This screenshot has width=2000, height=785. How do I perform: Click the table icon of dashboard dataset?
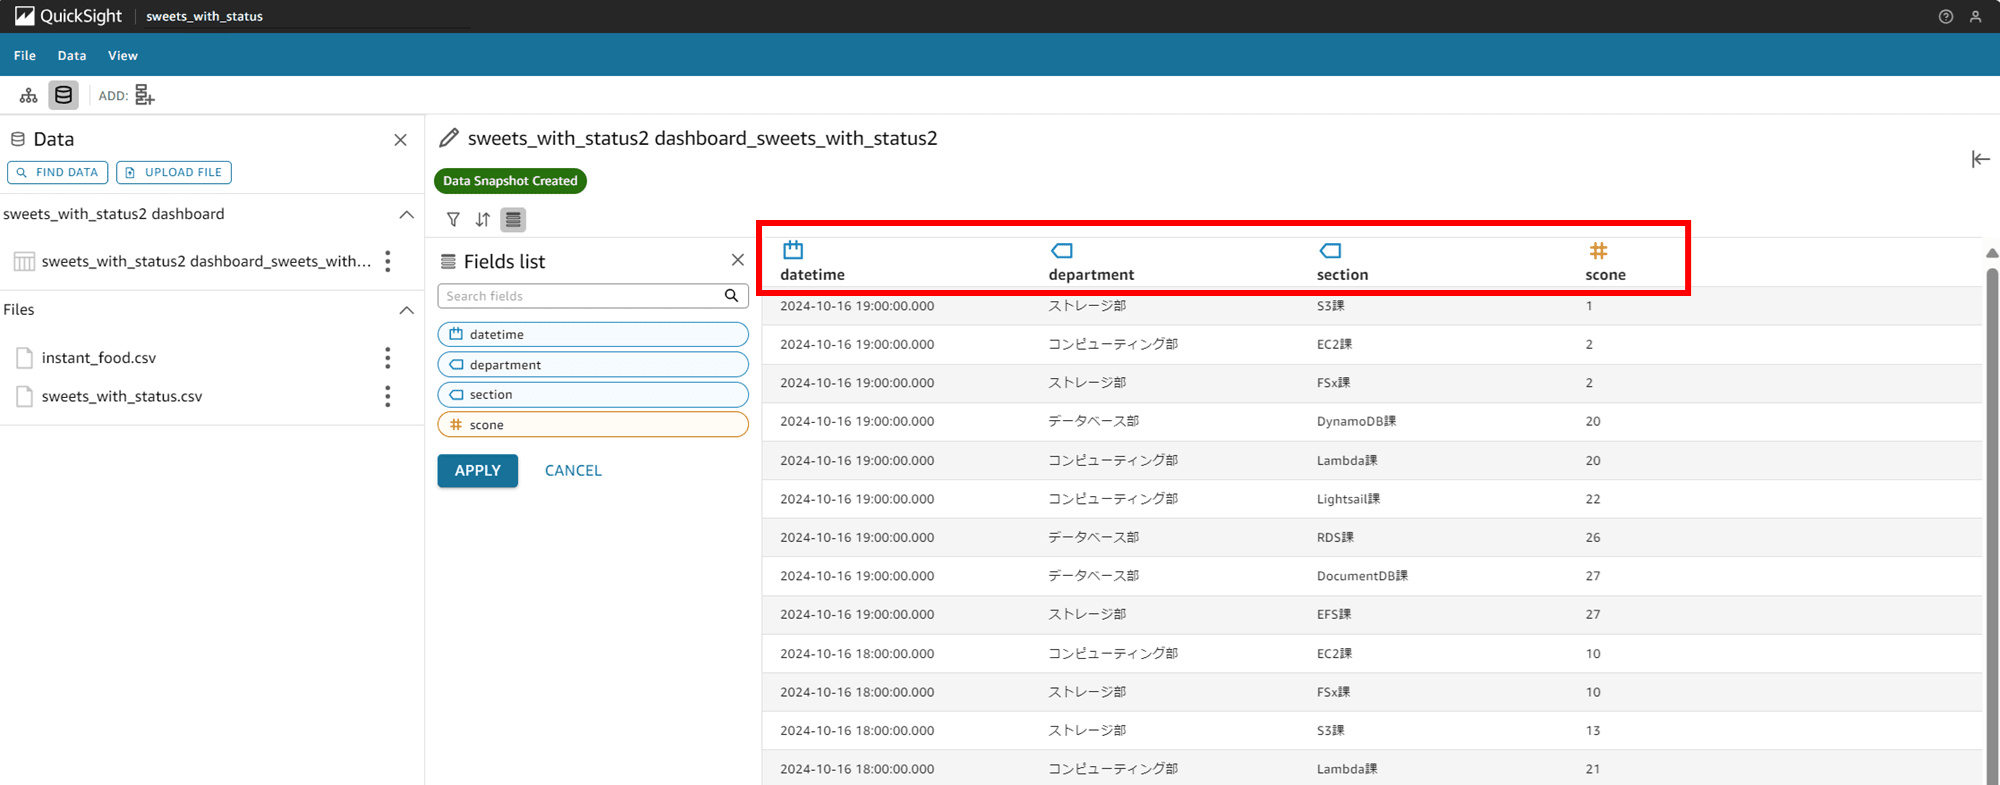click(x=24, y=261)
